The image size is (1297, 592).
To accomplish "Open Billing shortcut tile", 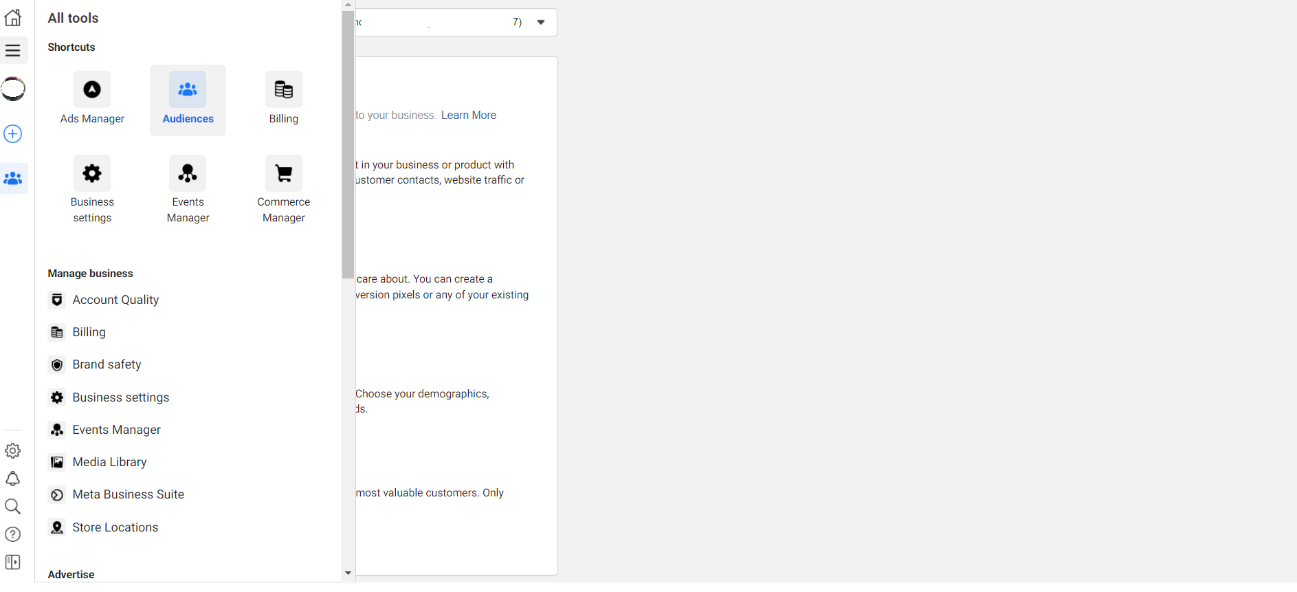I will tap(284, 100).
